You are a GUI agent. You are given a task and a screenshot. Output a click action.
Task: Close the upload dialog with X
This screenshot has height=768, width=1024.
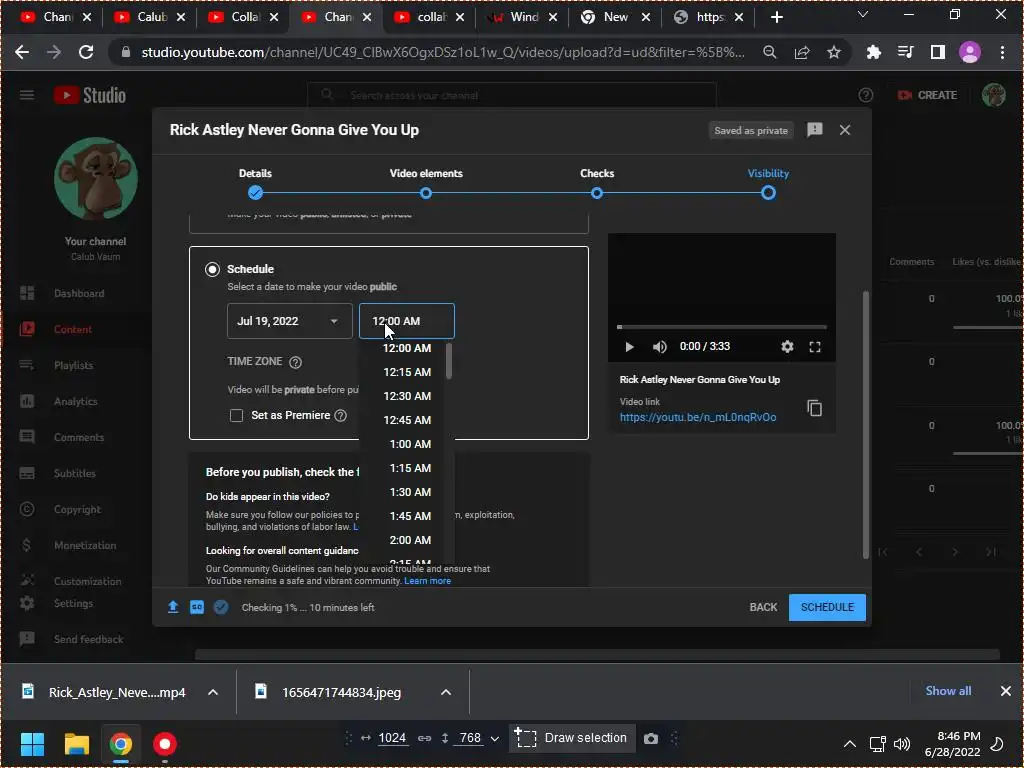click(x=844, y=130)
